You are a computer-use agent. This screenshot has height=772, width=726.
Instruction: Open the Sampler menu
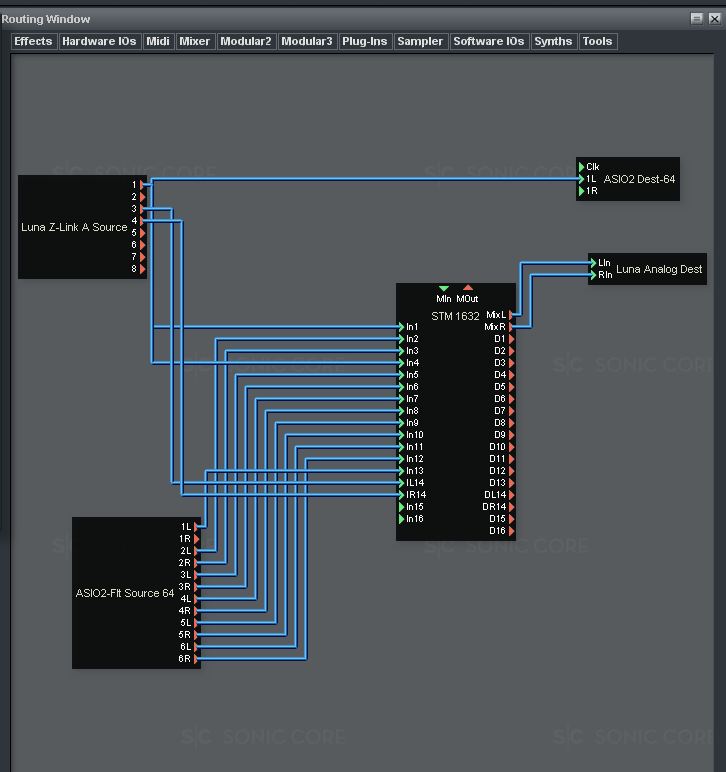point(420,41)
